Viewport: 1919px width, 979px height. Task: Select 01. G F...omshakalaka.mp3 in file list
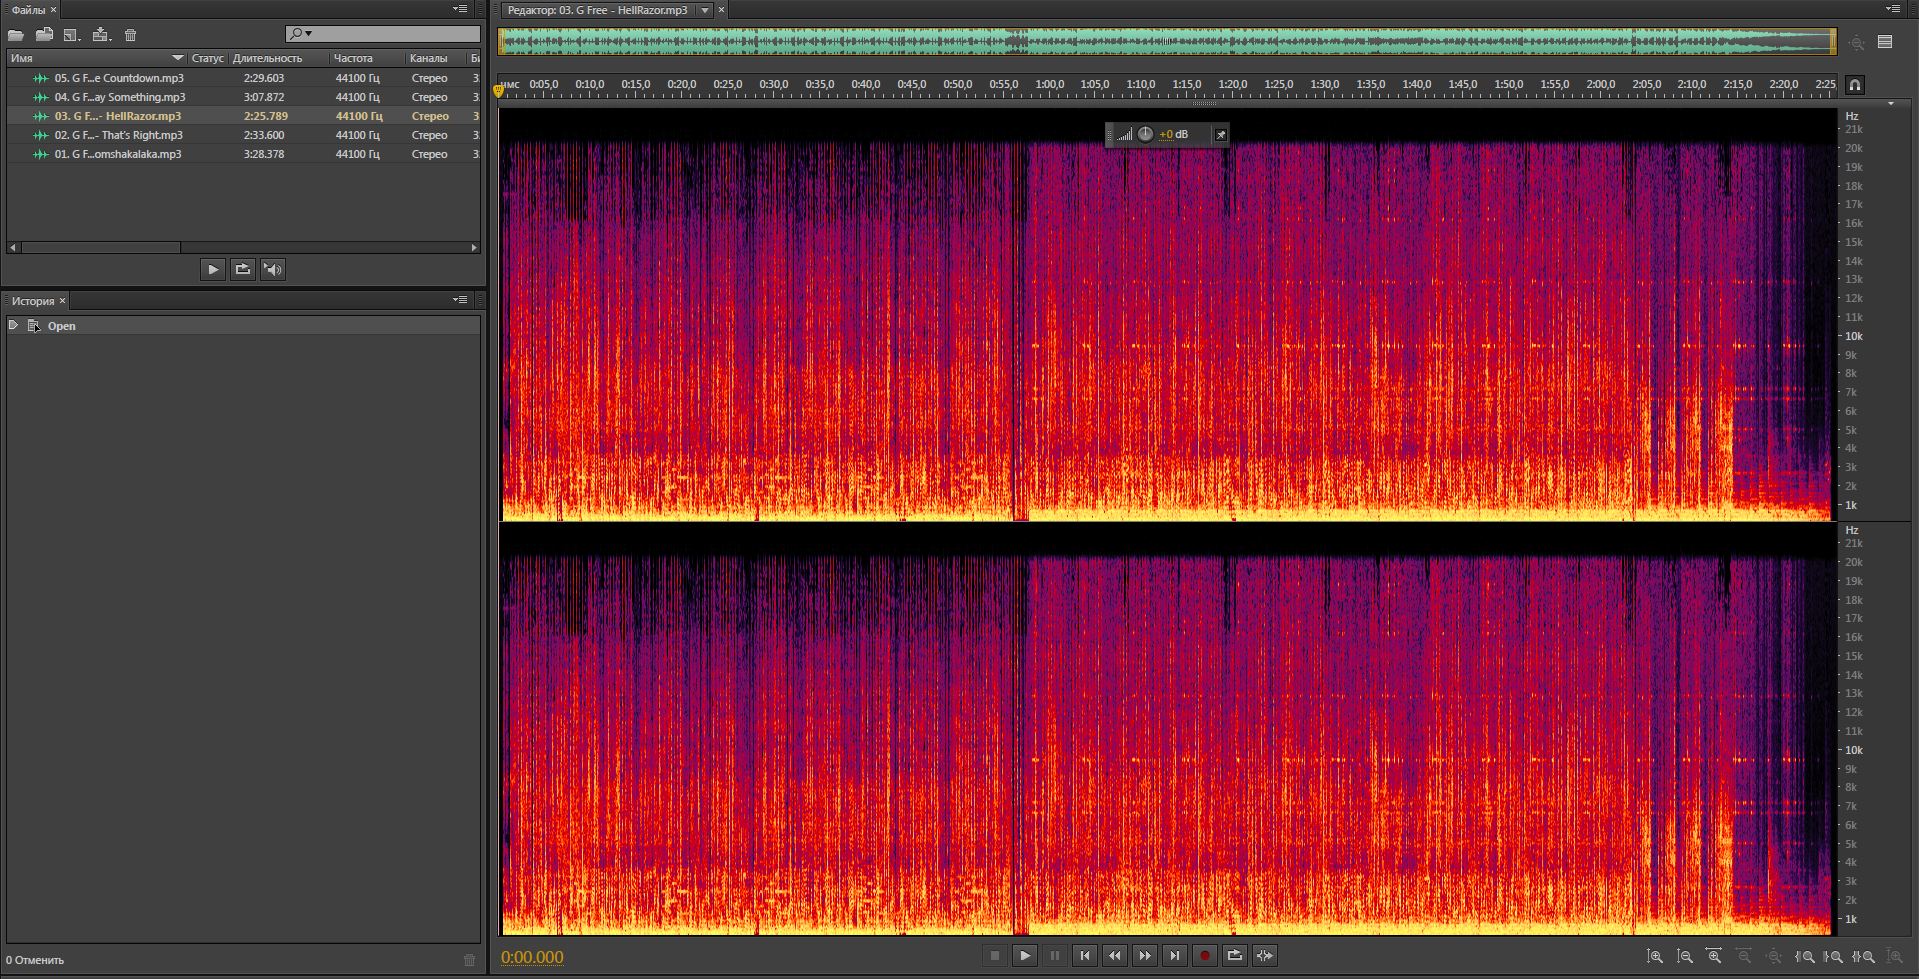(x=118, y=154)
